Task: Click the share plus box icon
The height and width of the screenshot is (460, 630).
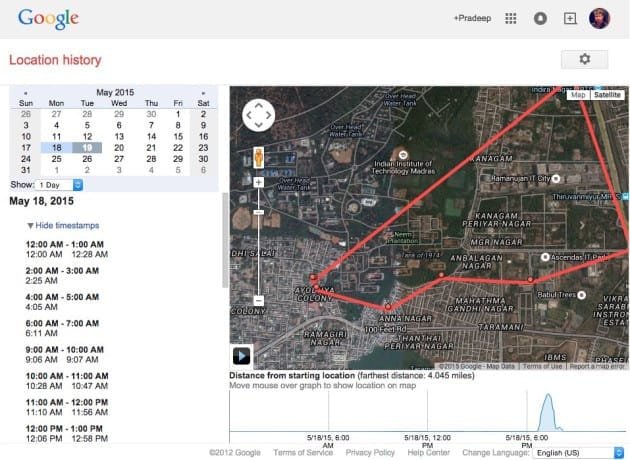Action: (x=570, y=18)
